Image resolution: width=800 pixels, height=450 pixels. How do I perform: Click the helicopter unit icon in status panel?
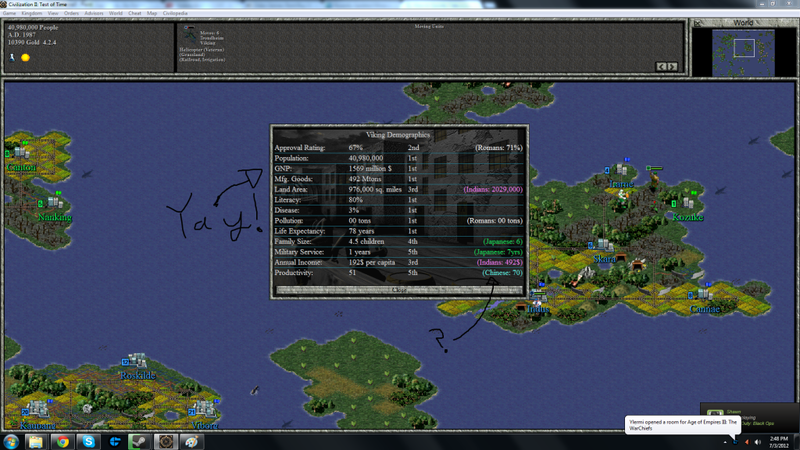[190, 35]
